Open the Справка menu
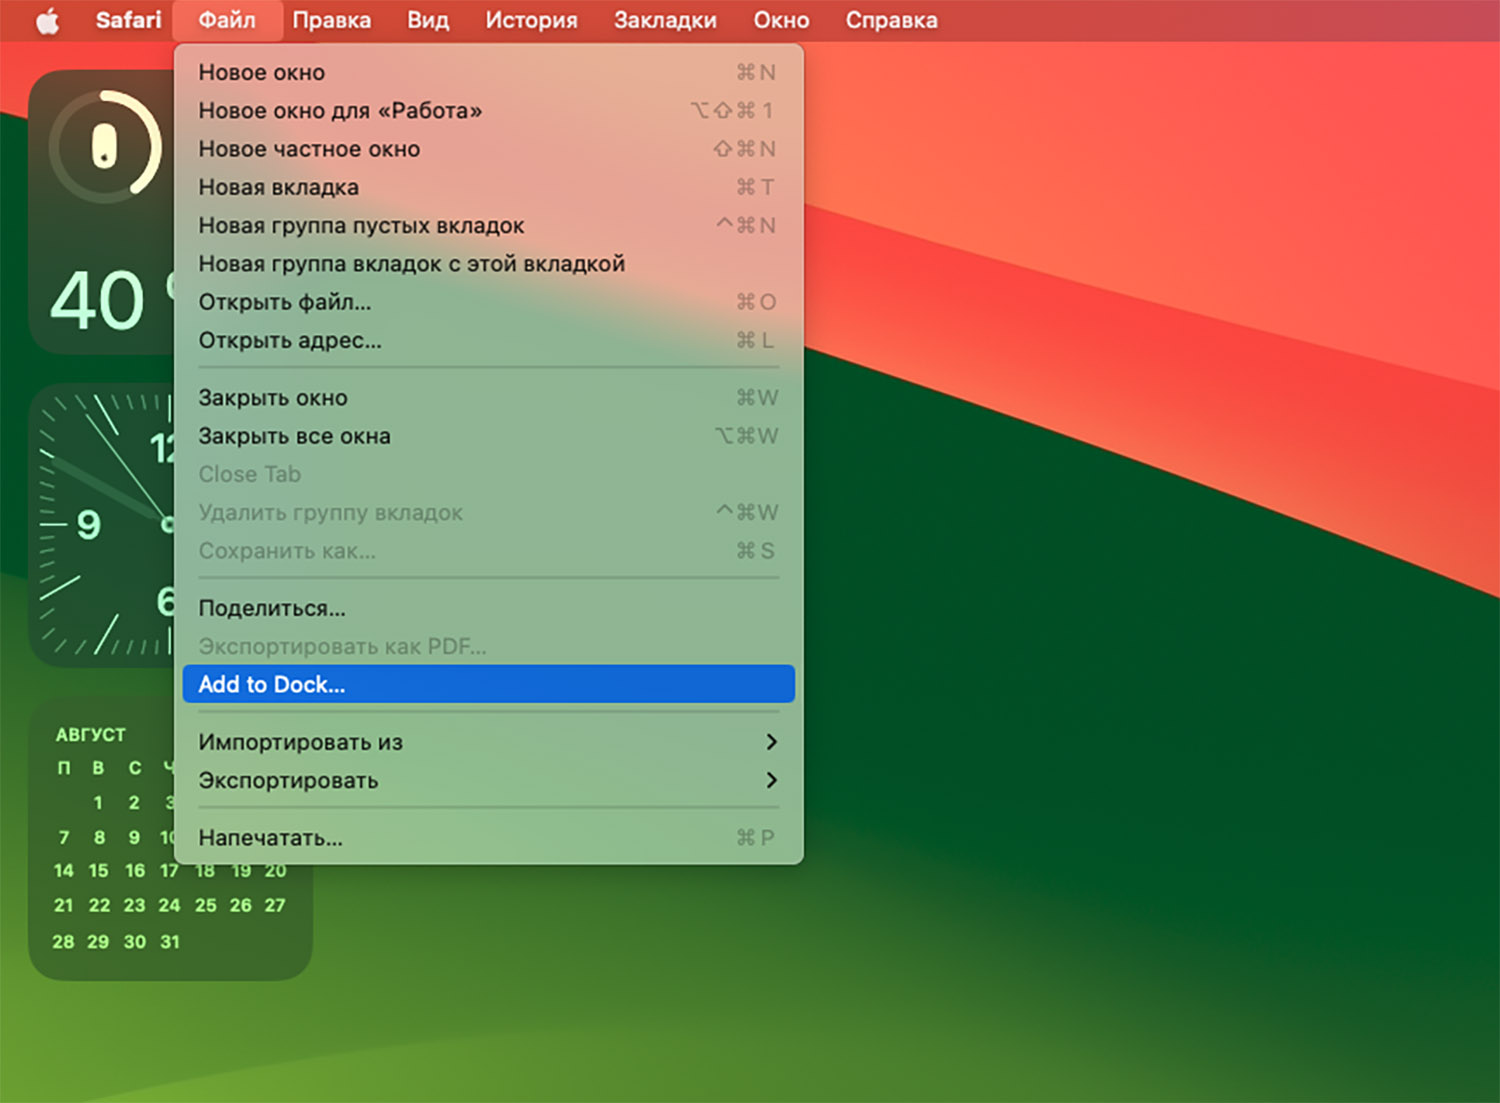This screenshot has width=1500, height=1103. click(891, 21)
